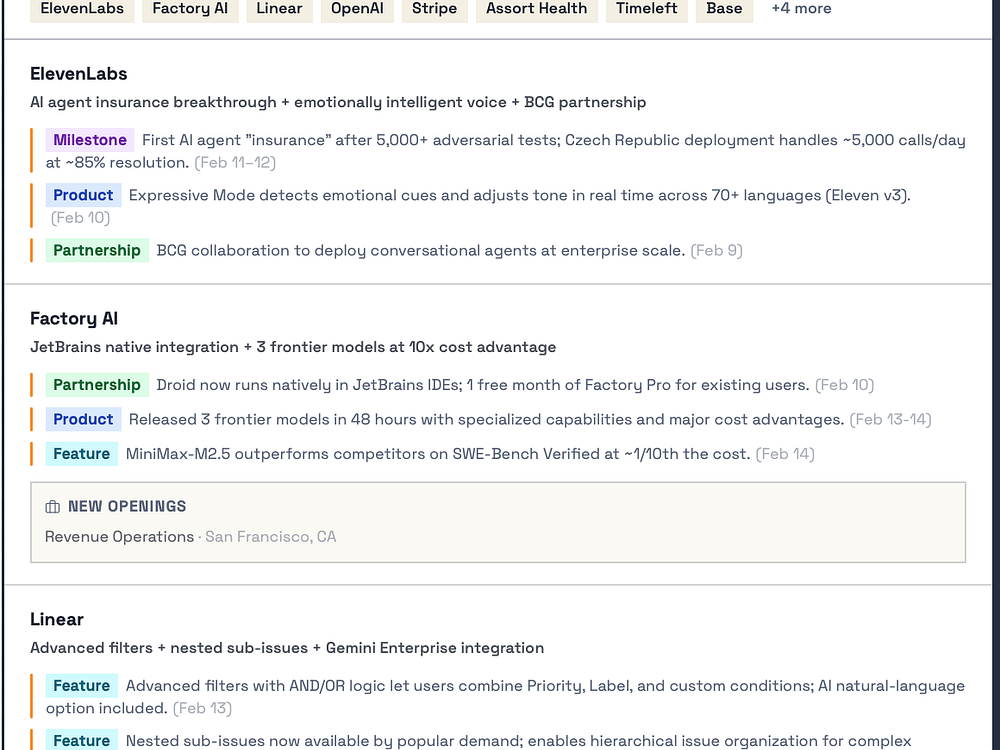Choose the Stripe chip
1000x750 pixels.
(434, 9)
